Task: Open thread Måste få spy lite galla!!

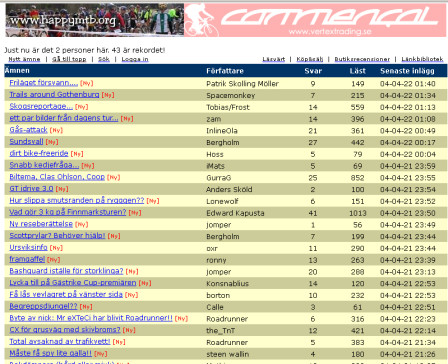Action: pos(50,353)
